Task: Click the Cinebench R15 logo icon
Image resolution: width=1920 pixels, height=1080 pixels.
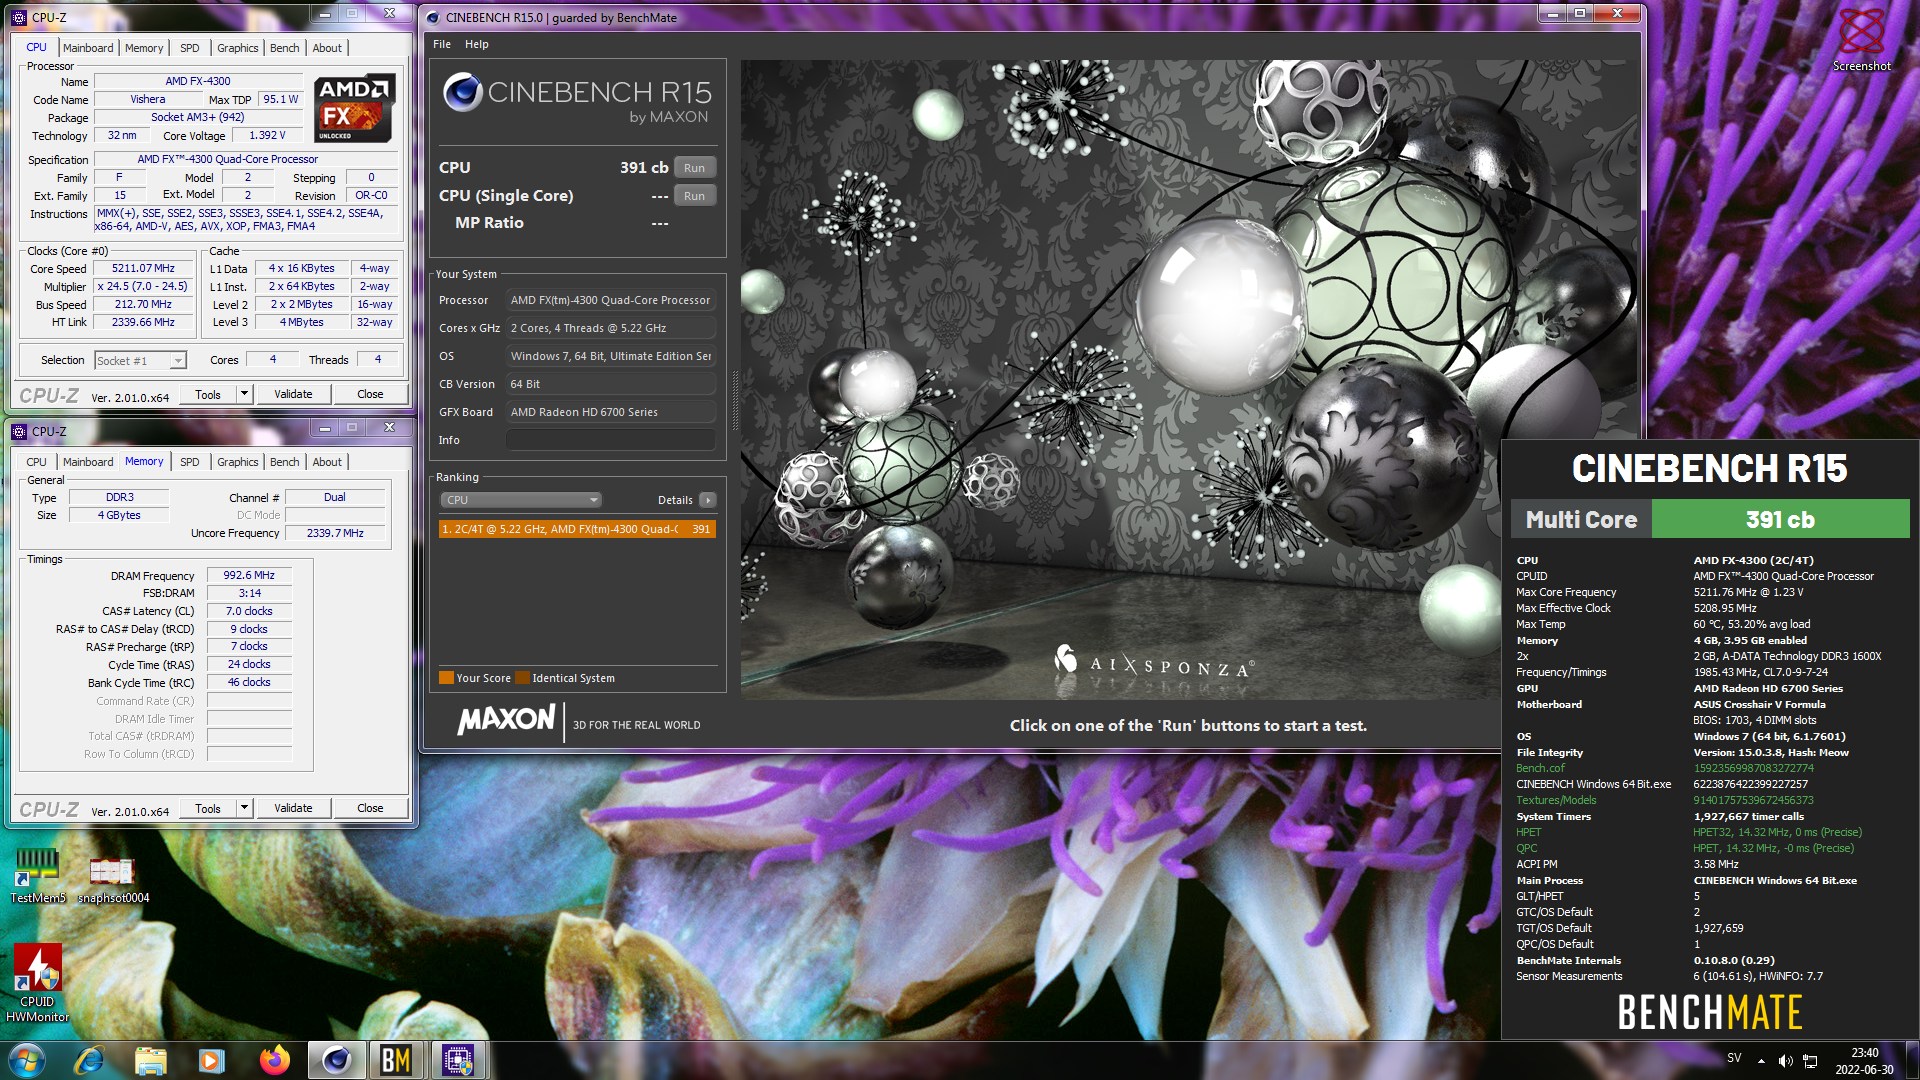Action: coord(462,92)
